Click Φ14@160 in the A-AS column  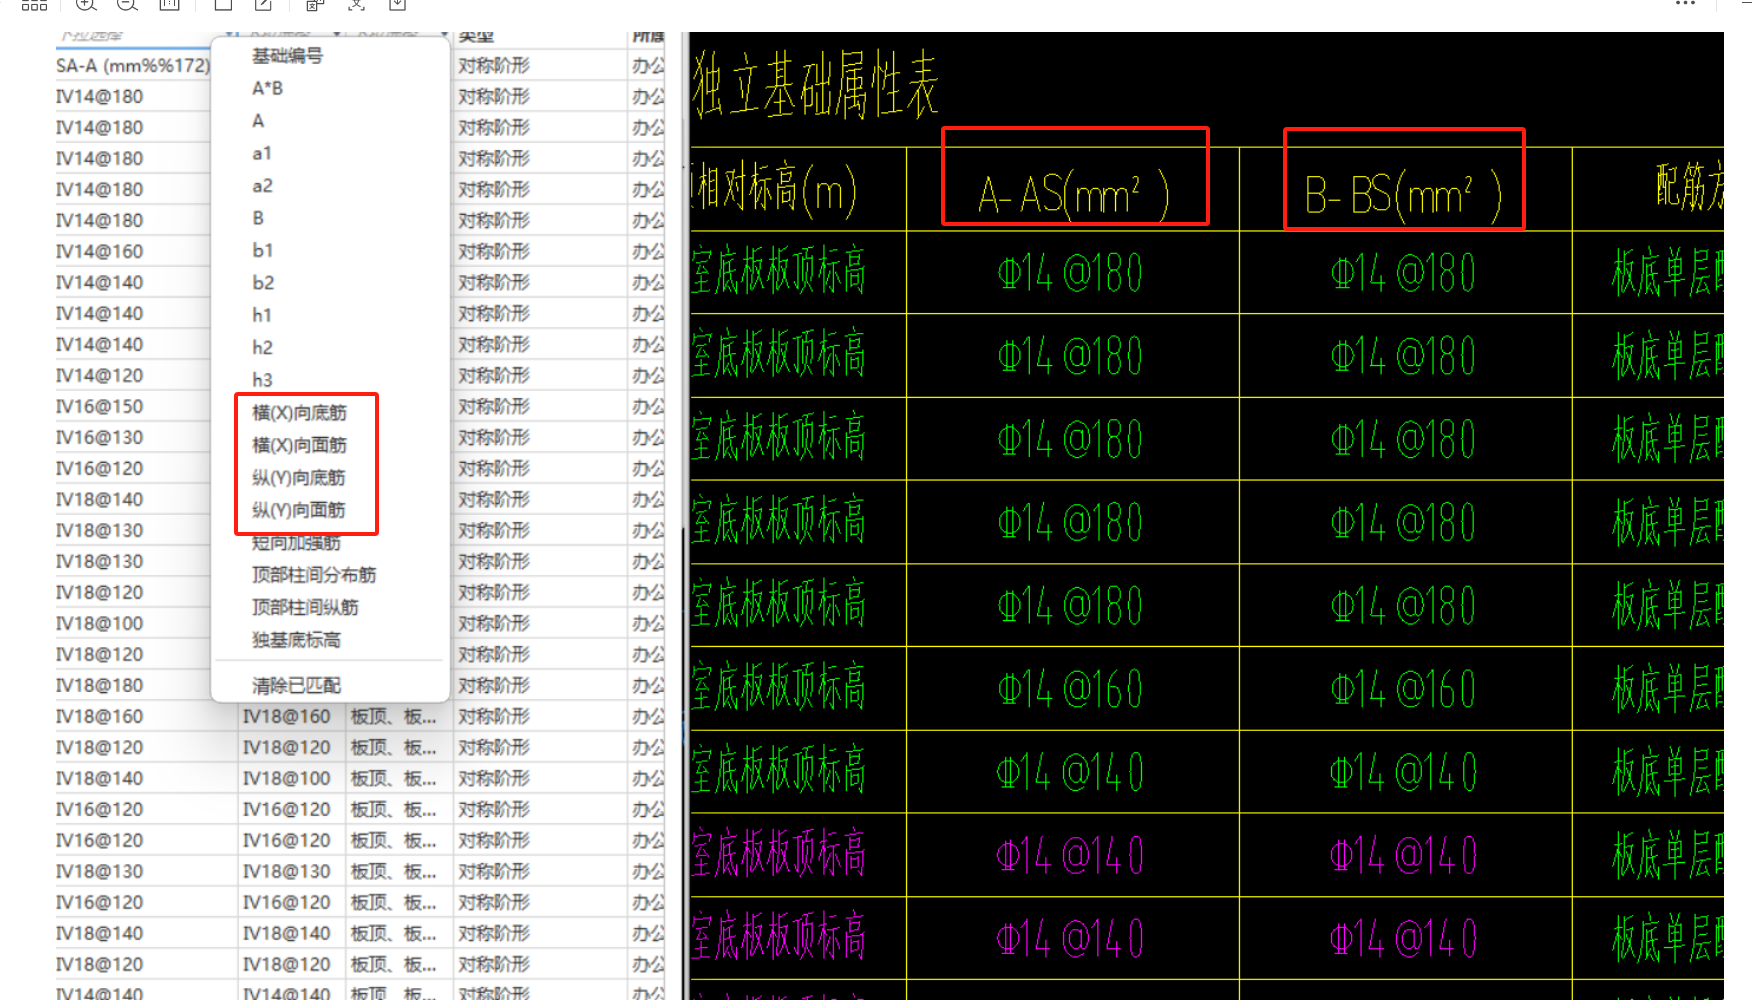point(1070,688)
